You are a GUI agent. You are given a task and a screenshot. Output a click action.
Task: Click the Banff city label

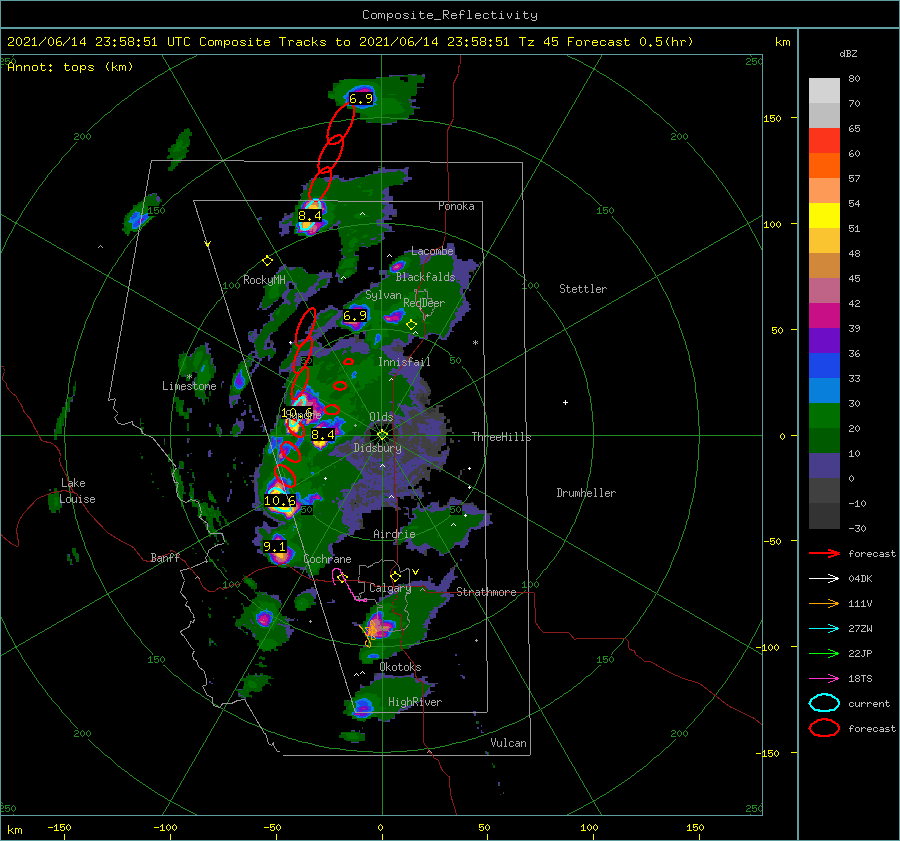165,557
